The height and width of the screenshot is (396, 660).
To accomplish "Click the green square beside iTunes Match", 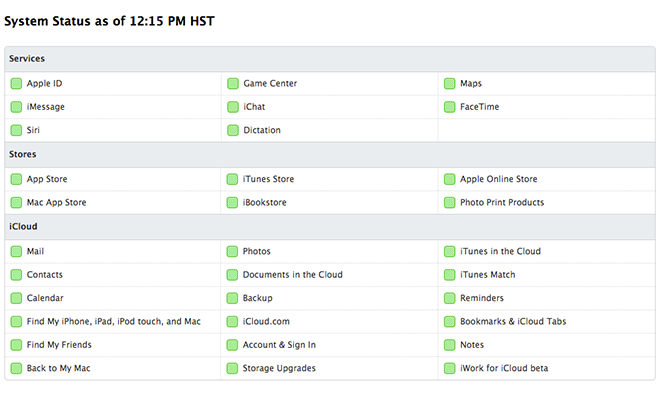I will [x=450, y=275].
